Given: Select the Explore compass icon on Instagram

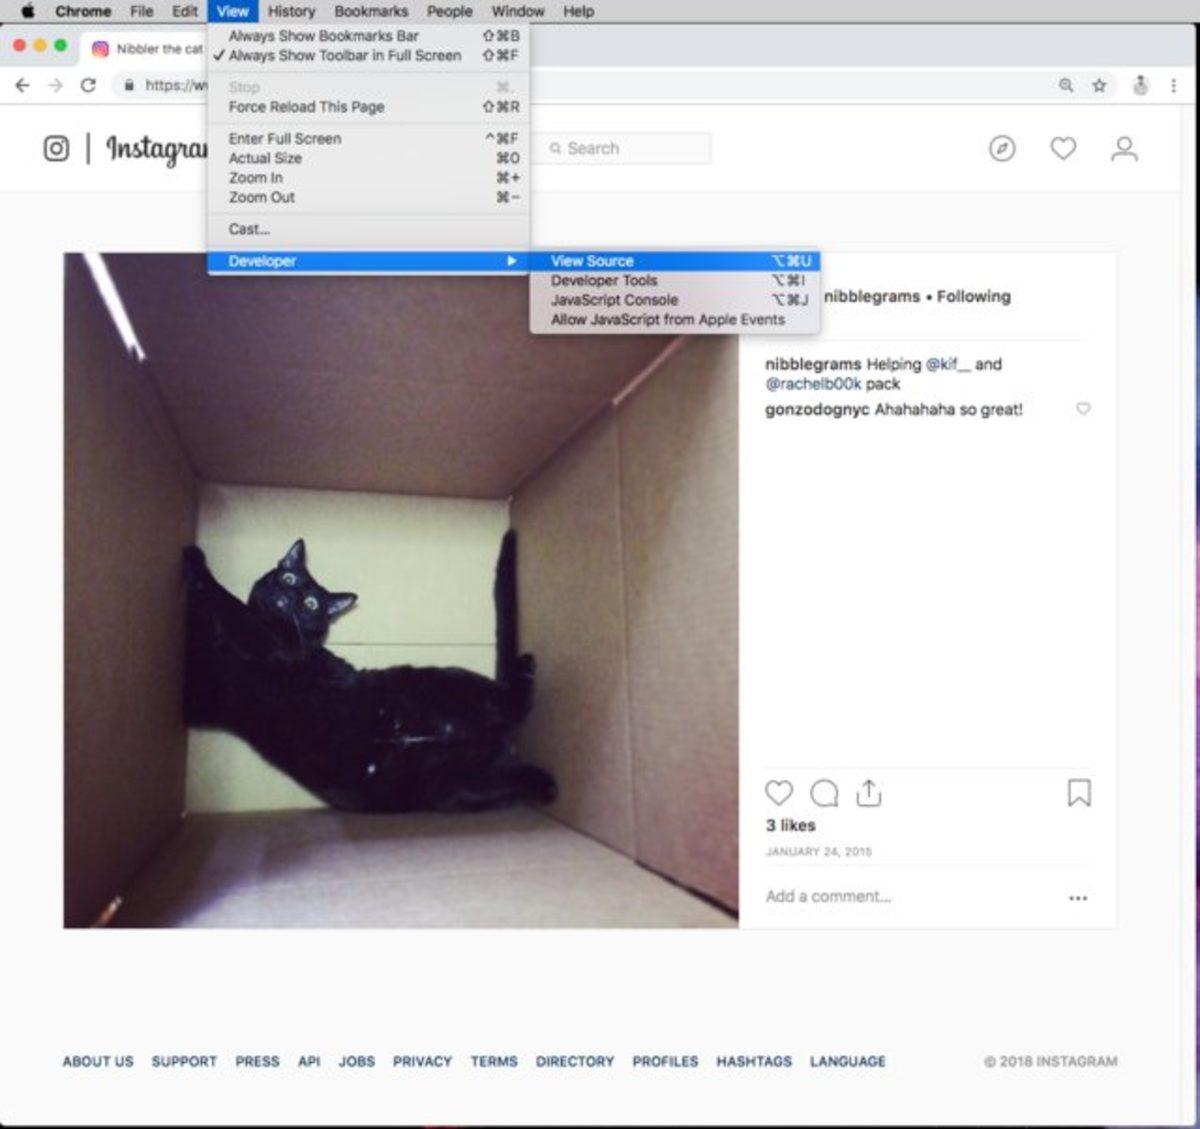Looking at the screenshot, I should click(x=1001, y=148).
